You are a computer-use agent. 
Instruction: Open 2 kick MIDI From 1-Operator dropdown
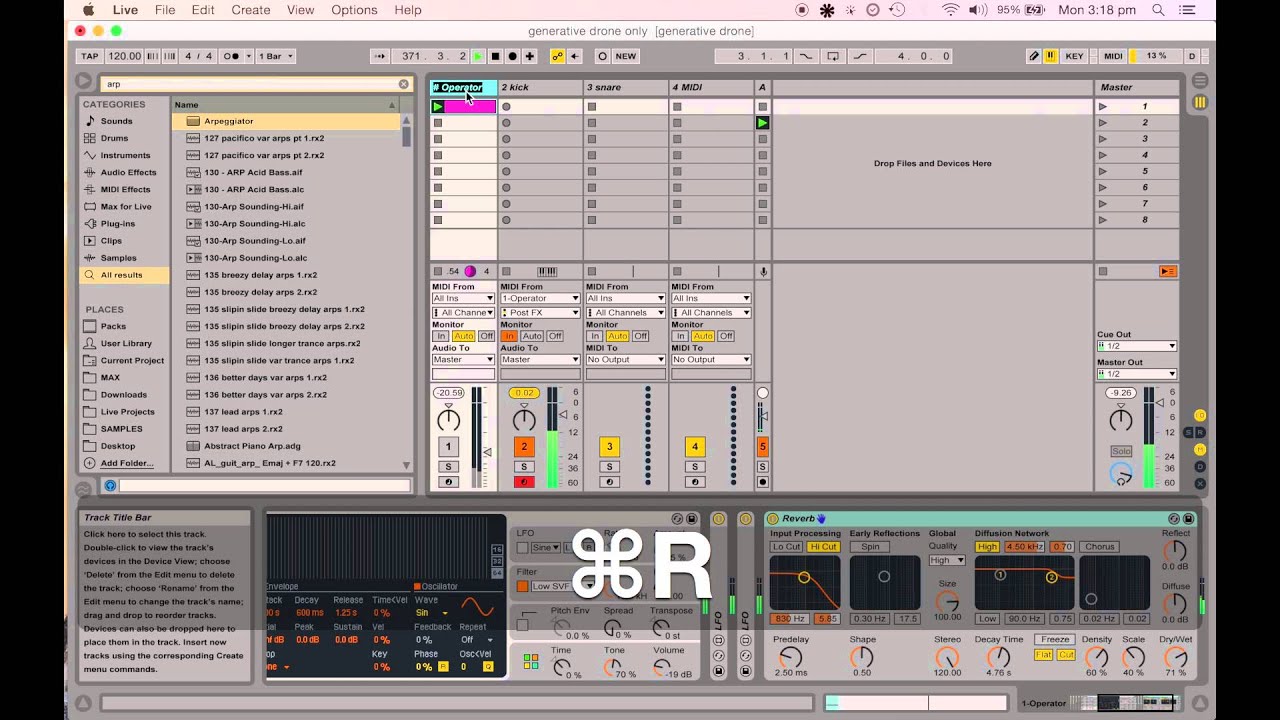540,298
